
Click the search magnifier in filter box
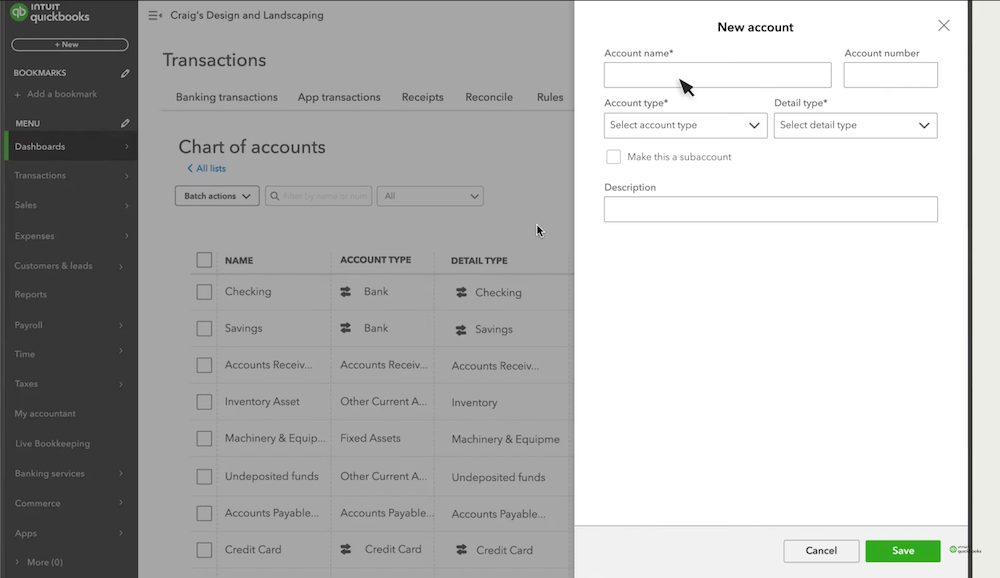point(275,196)
